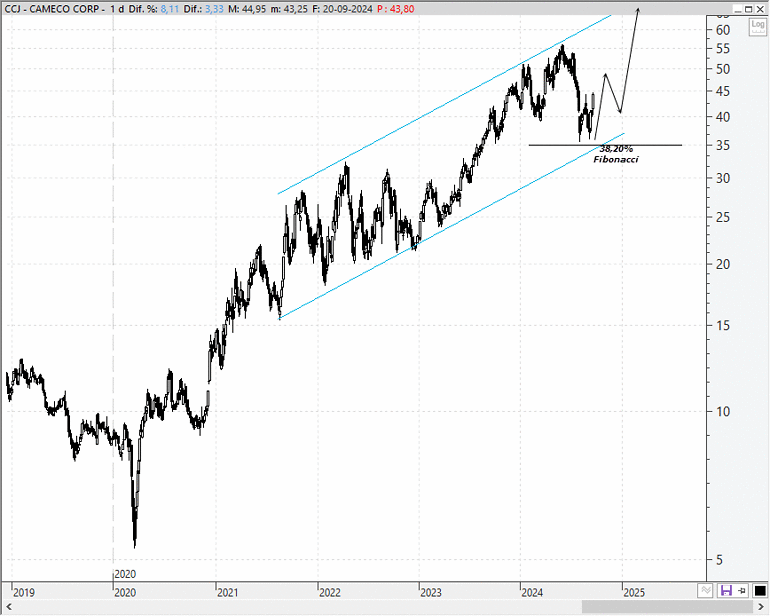Click the Dif. % value 8,11
Image resolution: width=770 pixels, height=616 pixels.
click(169, 9)
